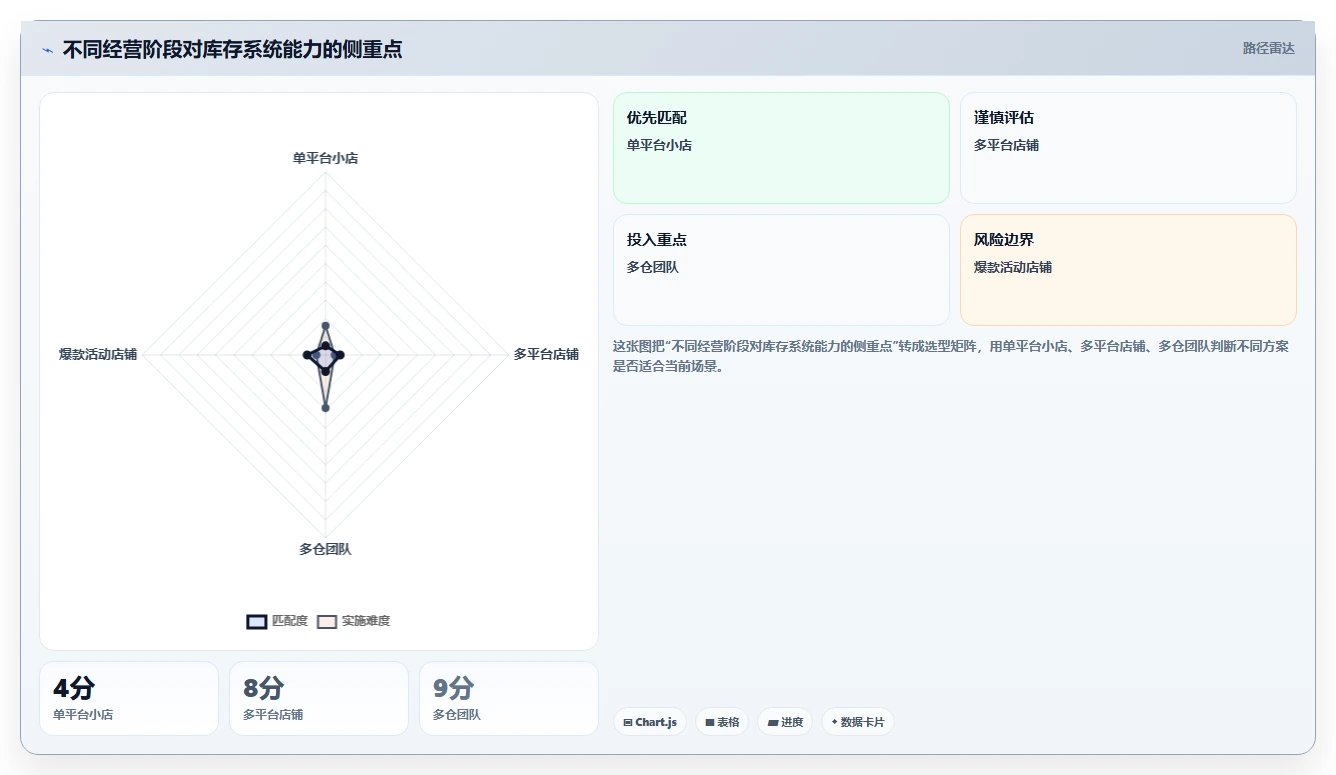Click the page title 不同经营阶段对库存系统能力的侧重点
Screen dimensions: 1336x775
pos(232,49)
